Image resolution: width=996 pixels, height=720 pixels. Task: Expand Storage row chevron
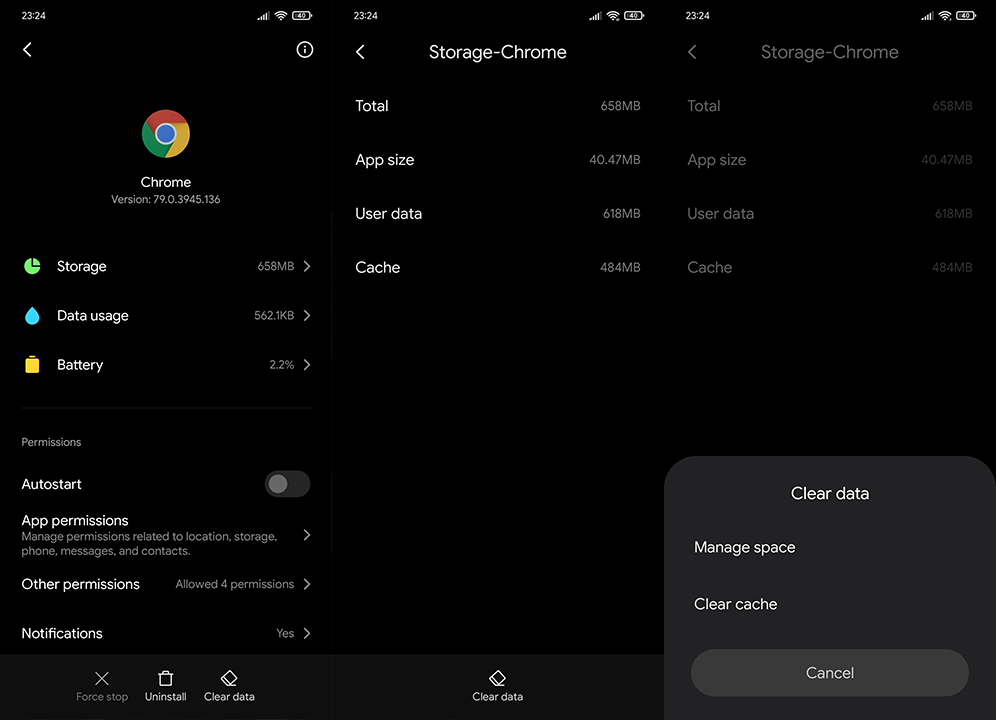pos(307,266)
